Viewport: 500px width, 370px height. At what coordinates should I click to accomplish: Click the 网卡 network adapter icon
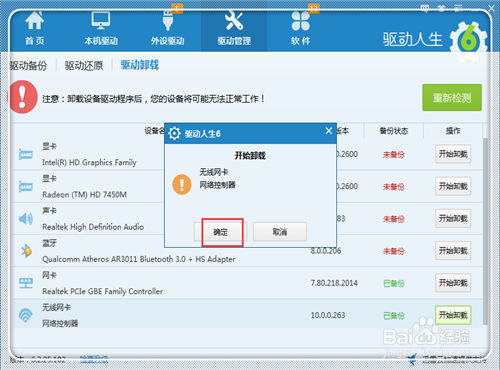[x=26, y=283]
